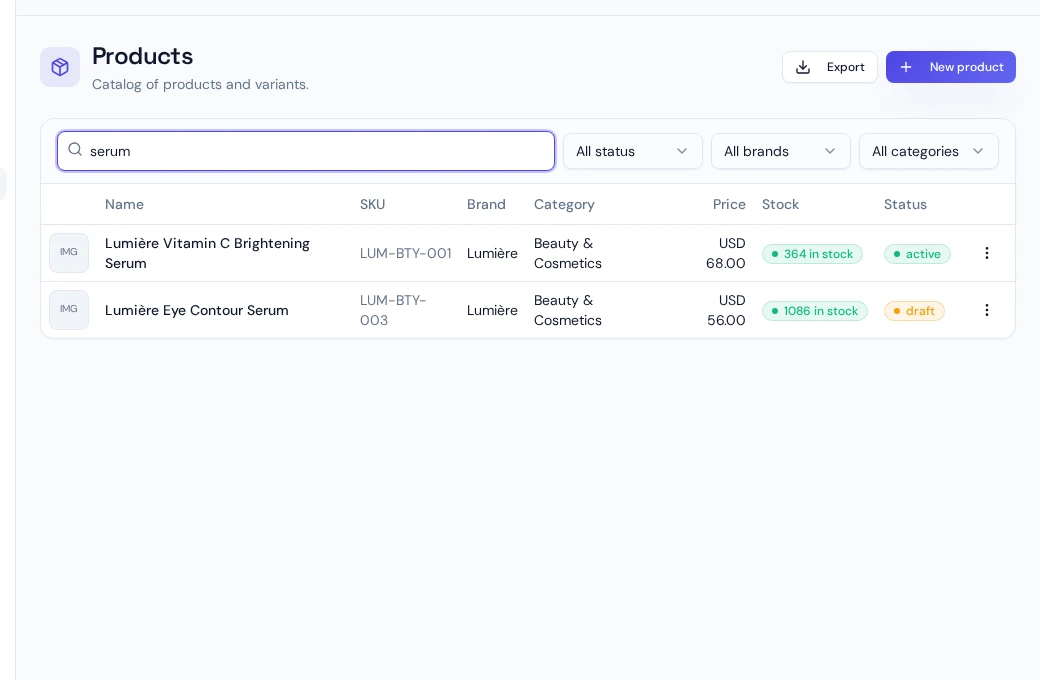Click the Name column header

pos(124,204)
